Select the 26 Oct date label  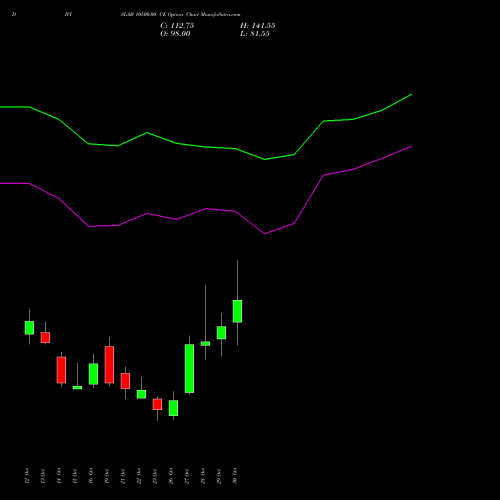point(171,476)
